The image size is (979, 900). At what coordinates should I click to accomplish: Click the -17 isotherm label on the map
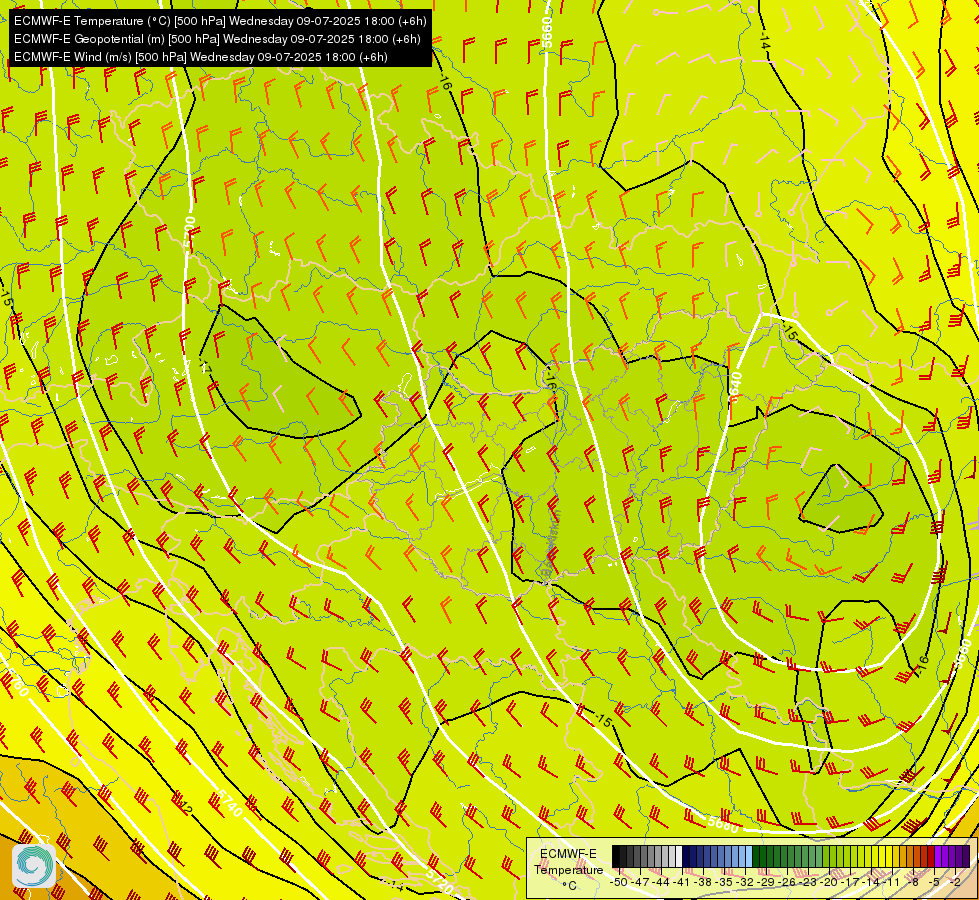point(205,367)
